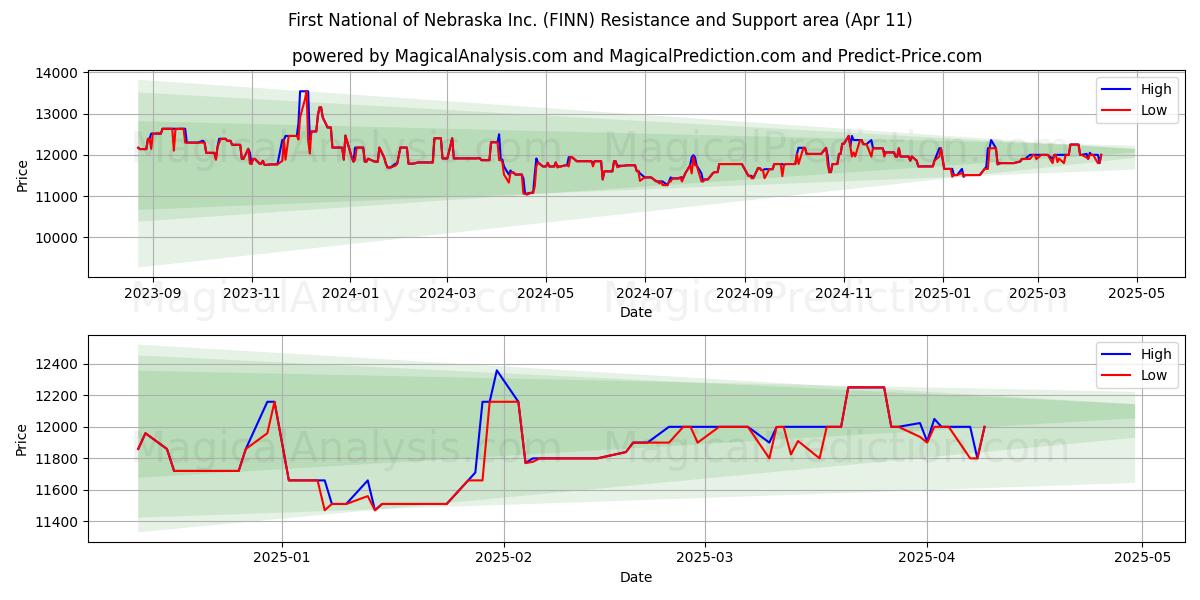Click the 2024-03 date tick label
The width and height of the screenshot is (1200, 600).
447,293
